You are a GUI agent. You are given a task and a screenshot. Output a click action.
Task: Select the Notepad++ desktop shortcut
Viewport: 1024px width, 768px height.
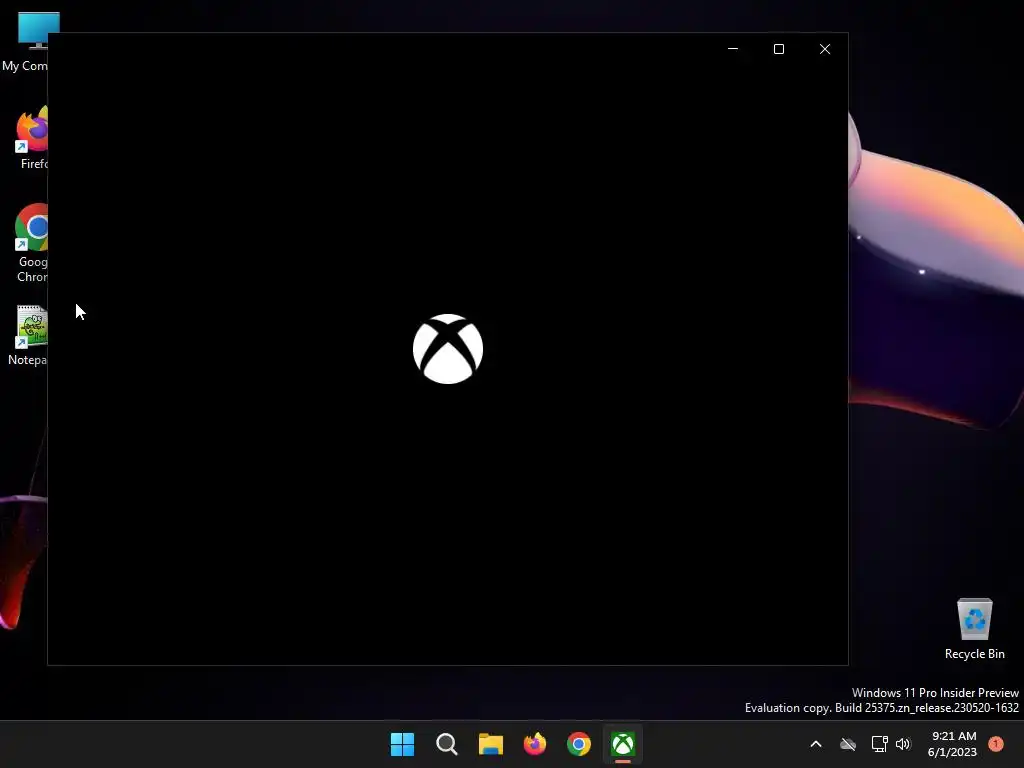click(x=28, y=336)
